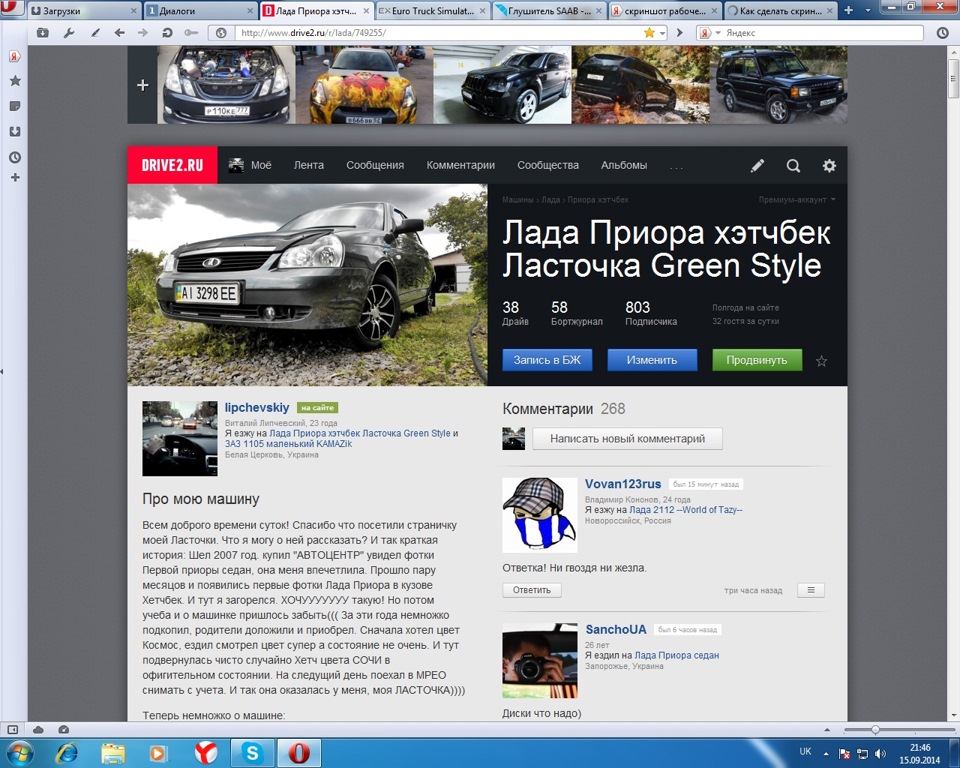Add a panel with sidebar plus icon
The image size is (960, 768).
pyautogui.click(x=15, y=178)
